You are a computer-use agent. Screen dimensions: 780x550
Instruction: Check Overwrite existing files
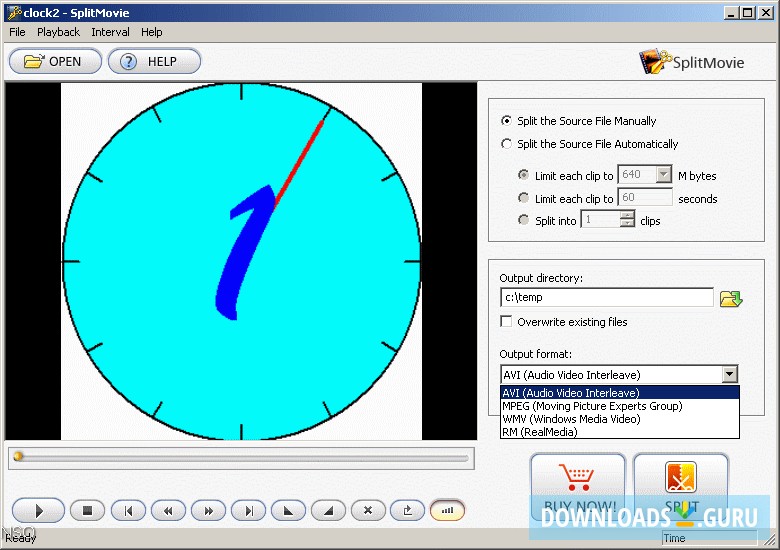click(x=506, y=321)
